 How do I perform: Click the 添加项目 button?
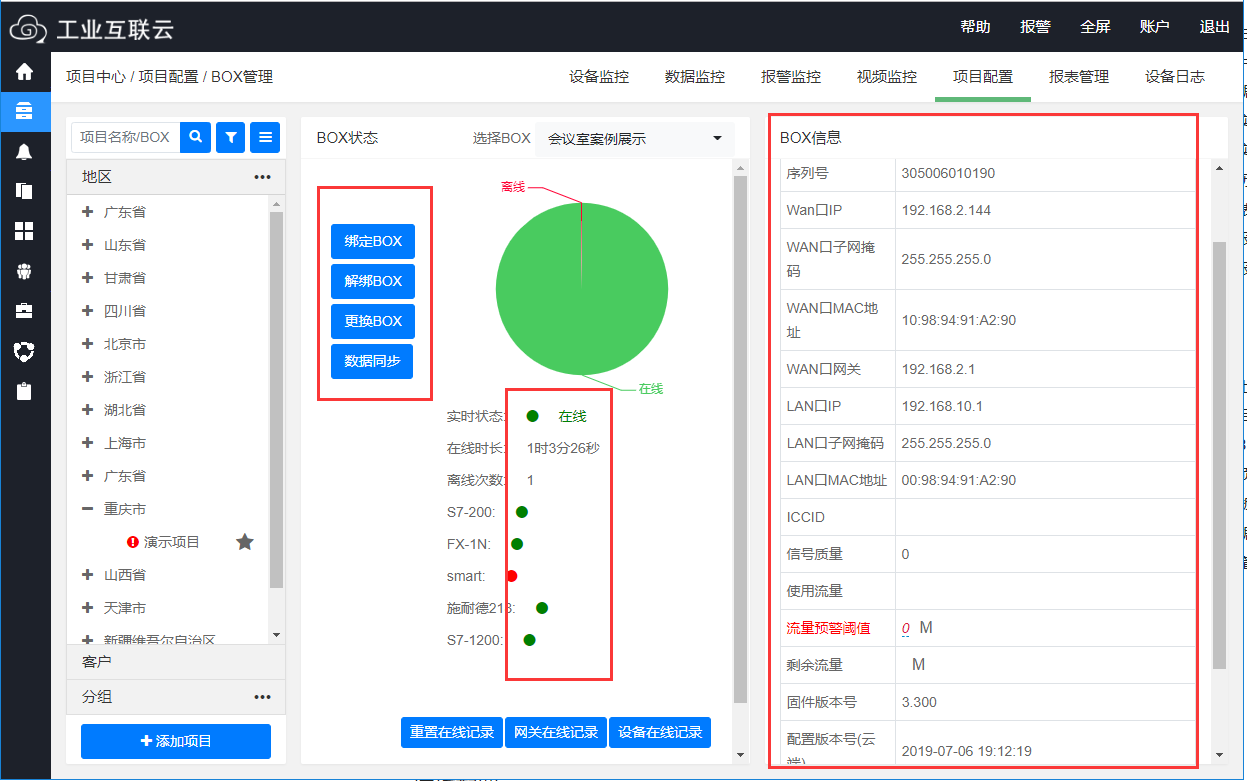click(x=176, y=741)
